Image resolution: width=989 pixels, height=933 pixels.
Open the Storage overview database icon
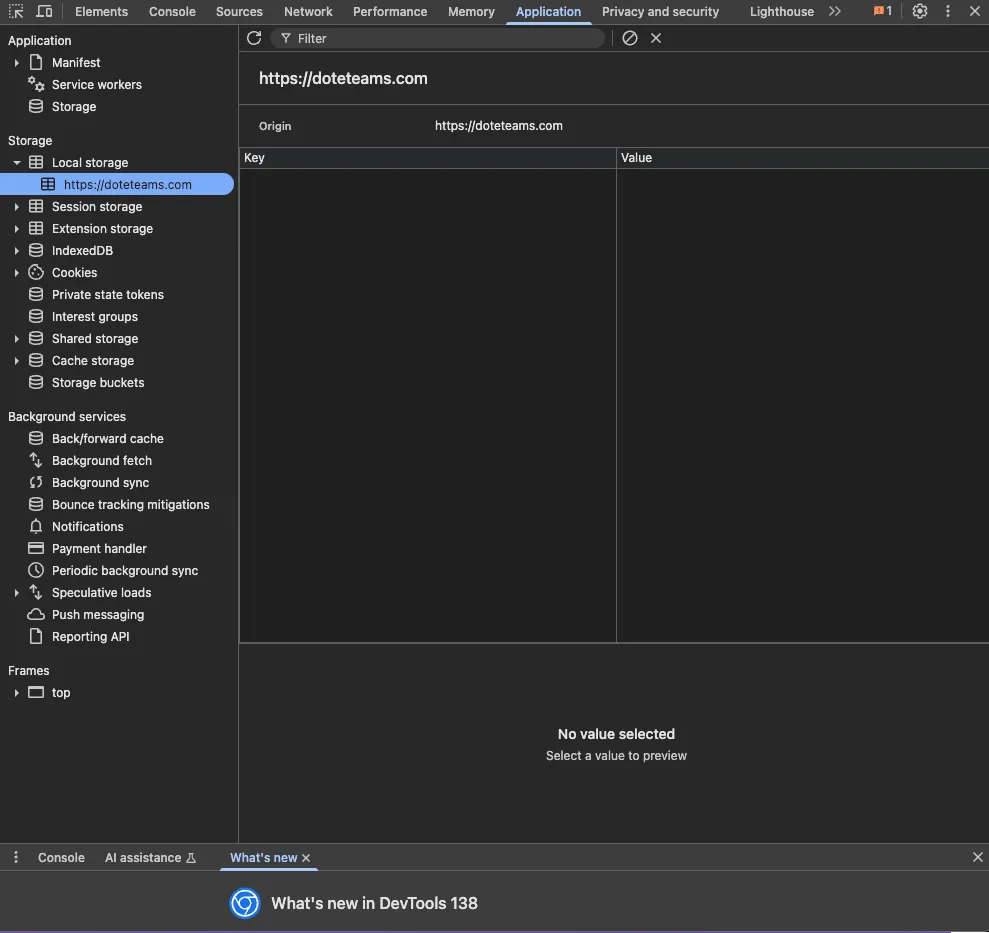click(x=36, y=107)
